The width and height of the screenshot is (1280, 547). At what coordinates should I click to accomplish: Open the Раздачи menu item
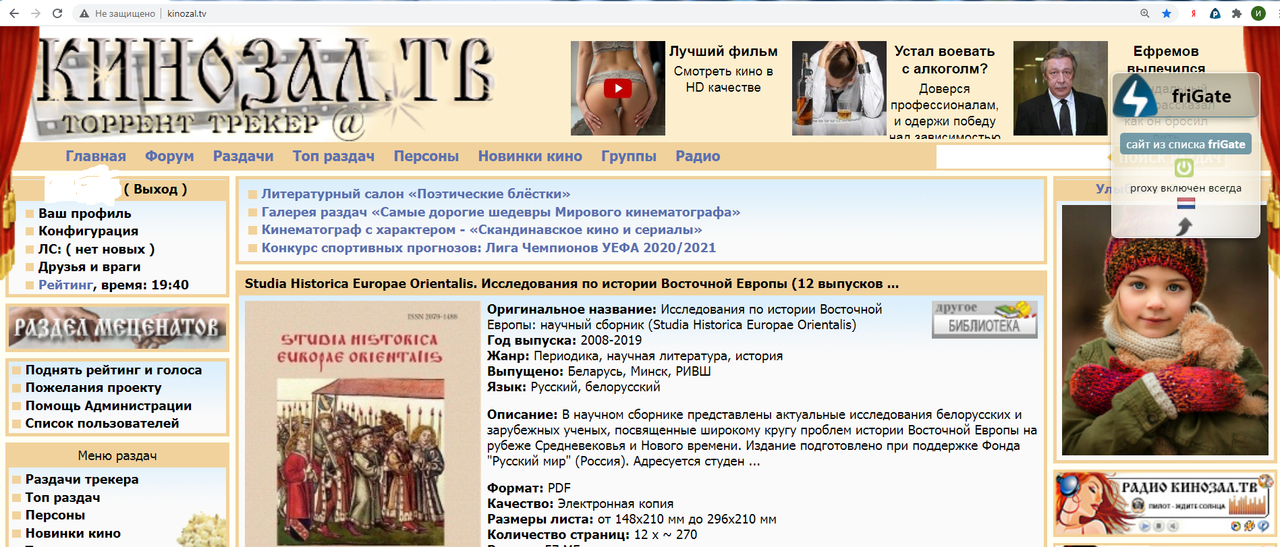click(x=243, y=156)
